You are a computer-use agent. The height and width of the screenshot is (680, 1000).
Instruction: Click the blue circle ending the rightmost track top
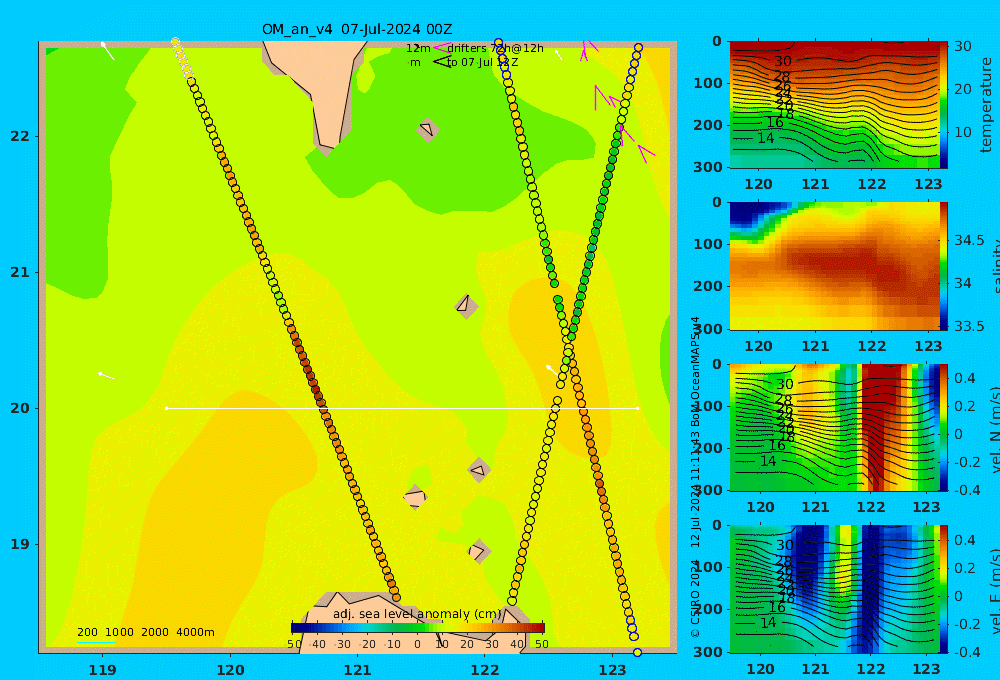pyautogui.click(x=638, y=48)
